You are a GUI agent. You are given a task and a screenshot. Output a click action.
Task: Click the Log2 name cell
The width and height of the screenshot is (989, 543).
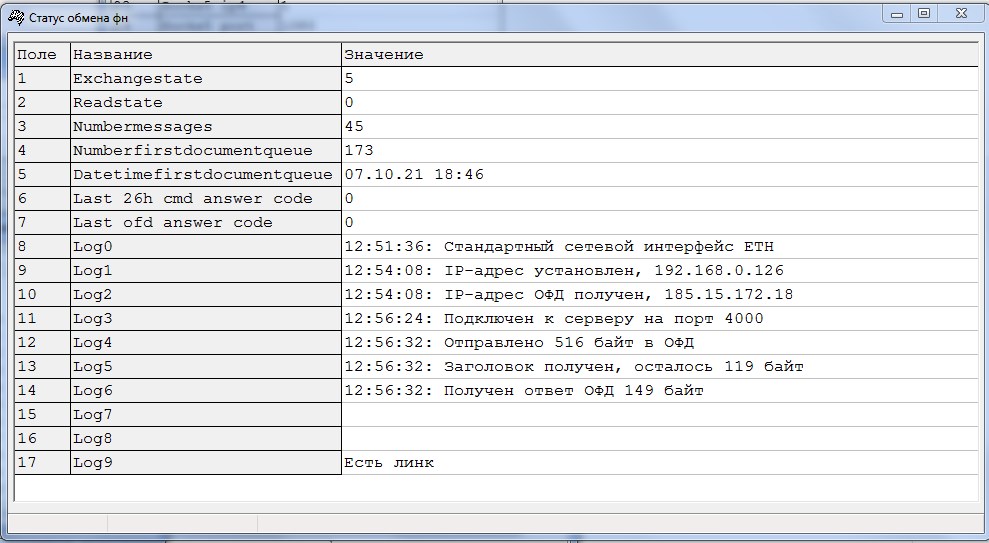tap(206, 295)
